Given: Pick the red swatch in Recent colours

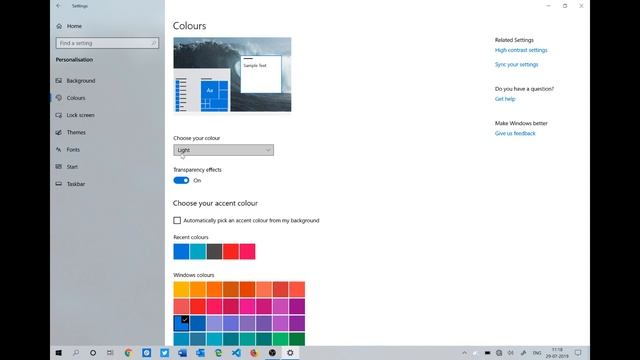Looking at the screenshot, I should 231,251.
